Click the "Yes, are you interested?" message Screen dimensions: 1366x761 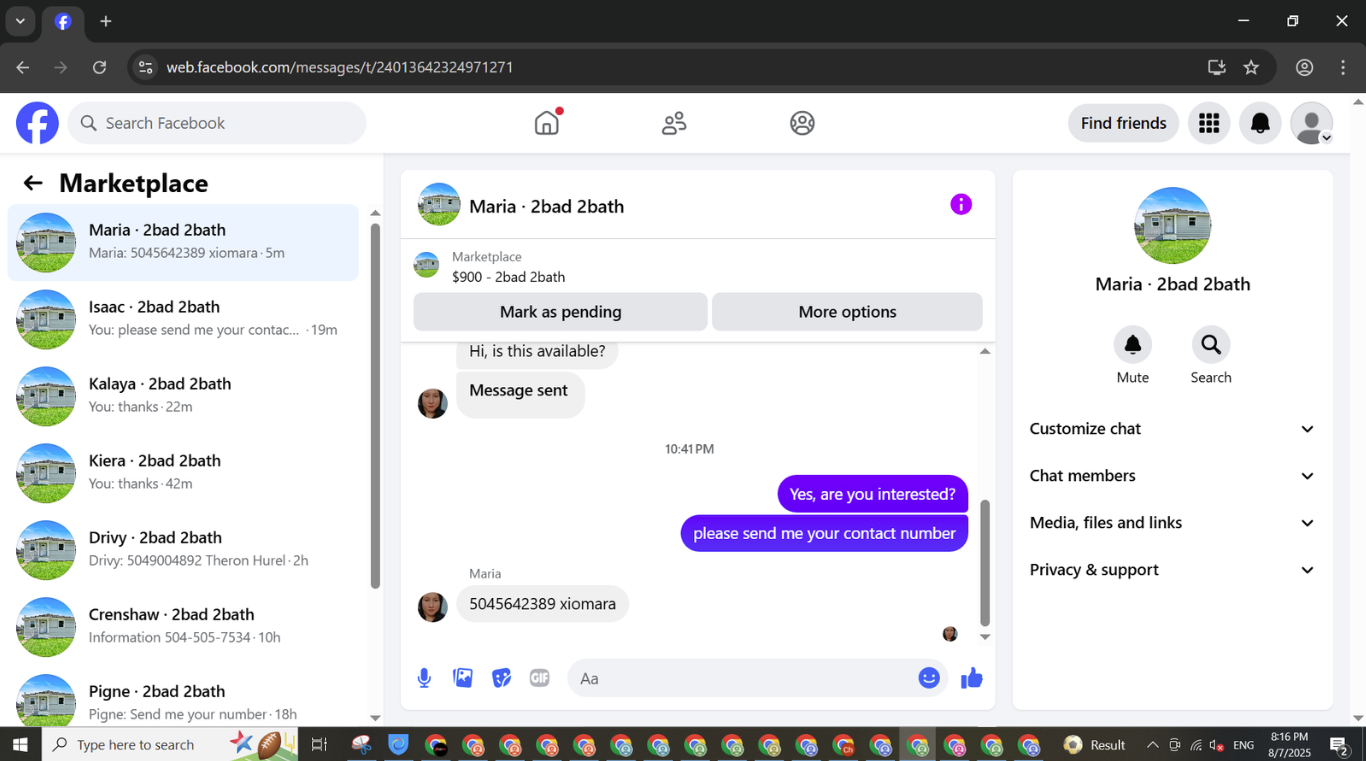coord(873,494)
